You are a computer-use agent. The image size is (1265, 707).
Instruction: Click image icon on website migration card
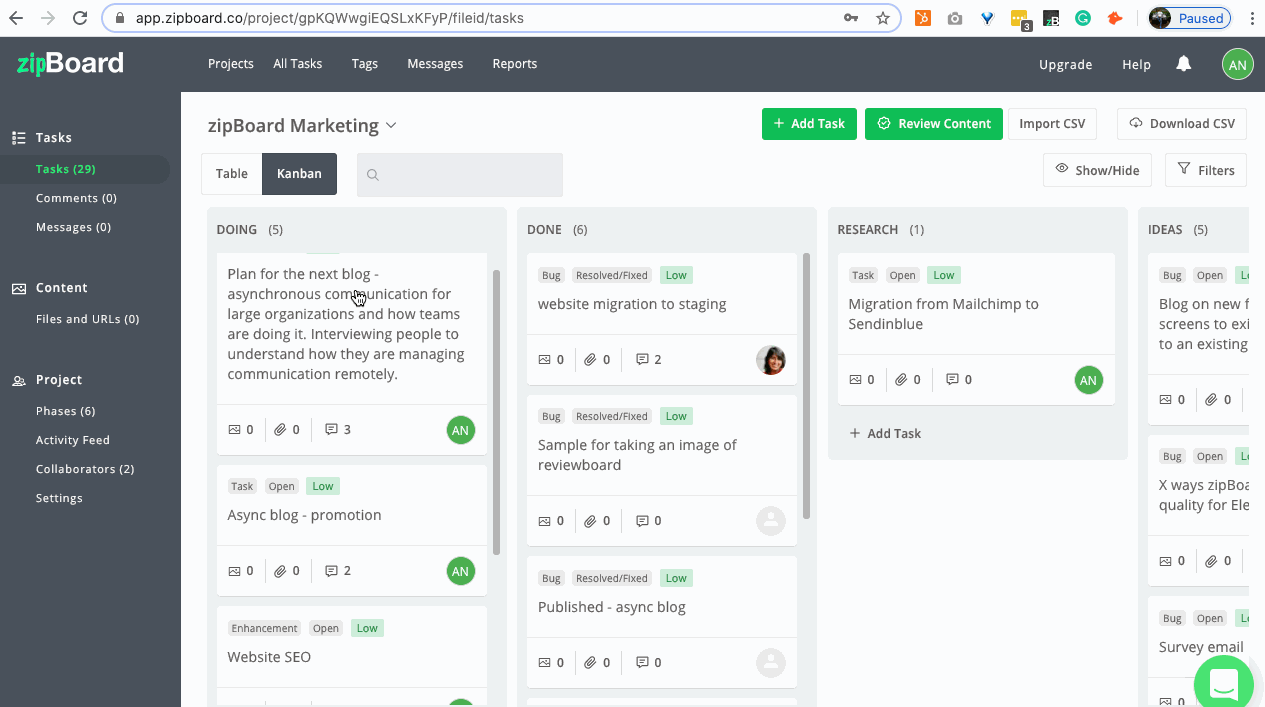coord(545,359)
